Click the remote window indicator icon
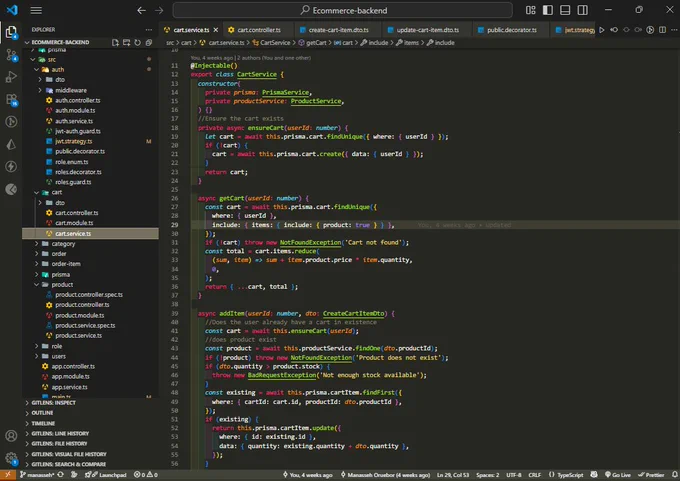680x481 pixels. [7, 475]
